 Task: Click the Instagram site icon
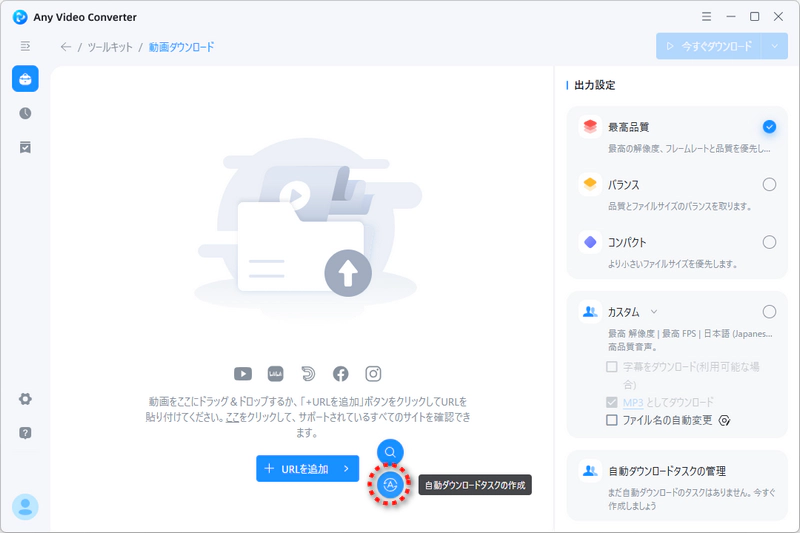373,374
